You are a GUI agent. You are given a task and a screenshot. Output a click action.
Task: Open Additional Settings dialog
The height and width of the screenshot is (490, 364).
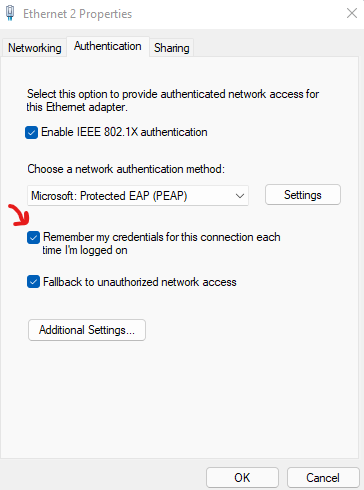(87, 330)
